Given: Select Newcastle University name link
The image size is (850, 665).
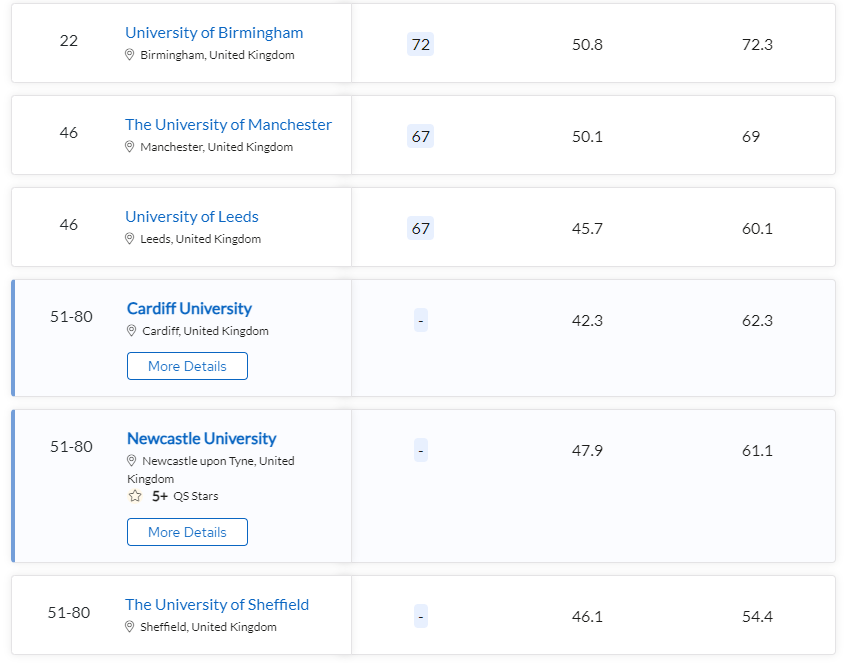Looking at the screenshot, I should pyautogui.click(x=201, y=439).
